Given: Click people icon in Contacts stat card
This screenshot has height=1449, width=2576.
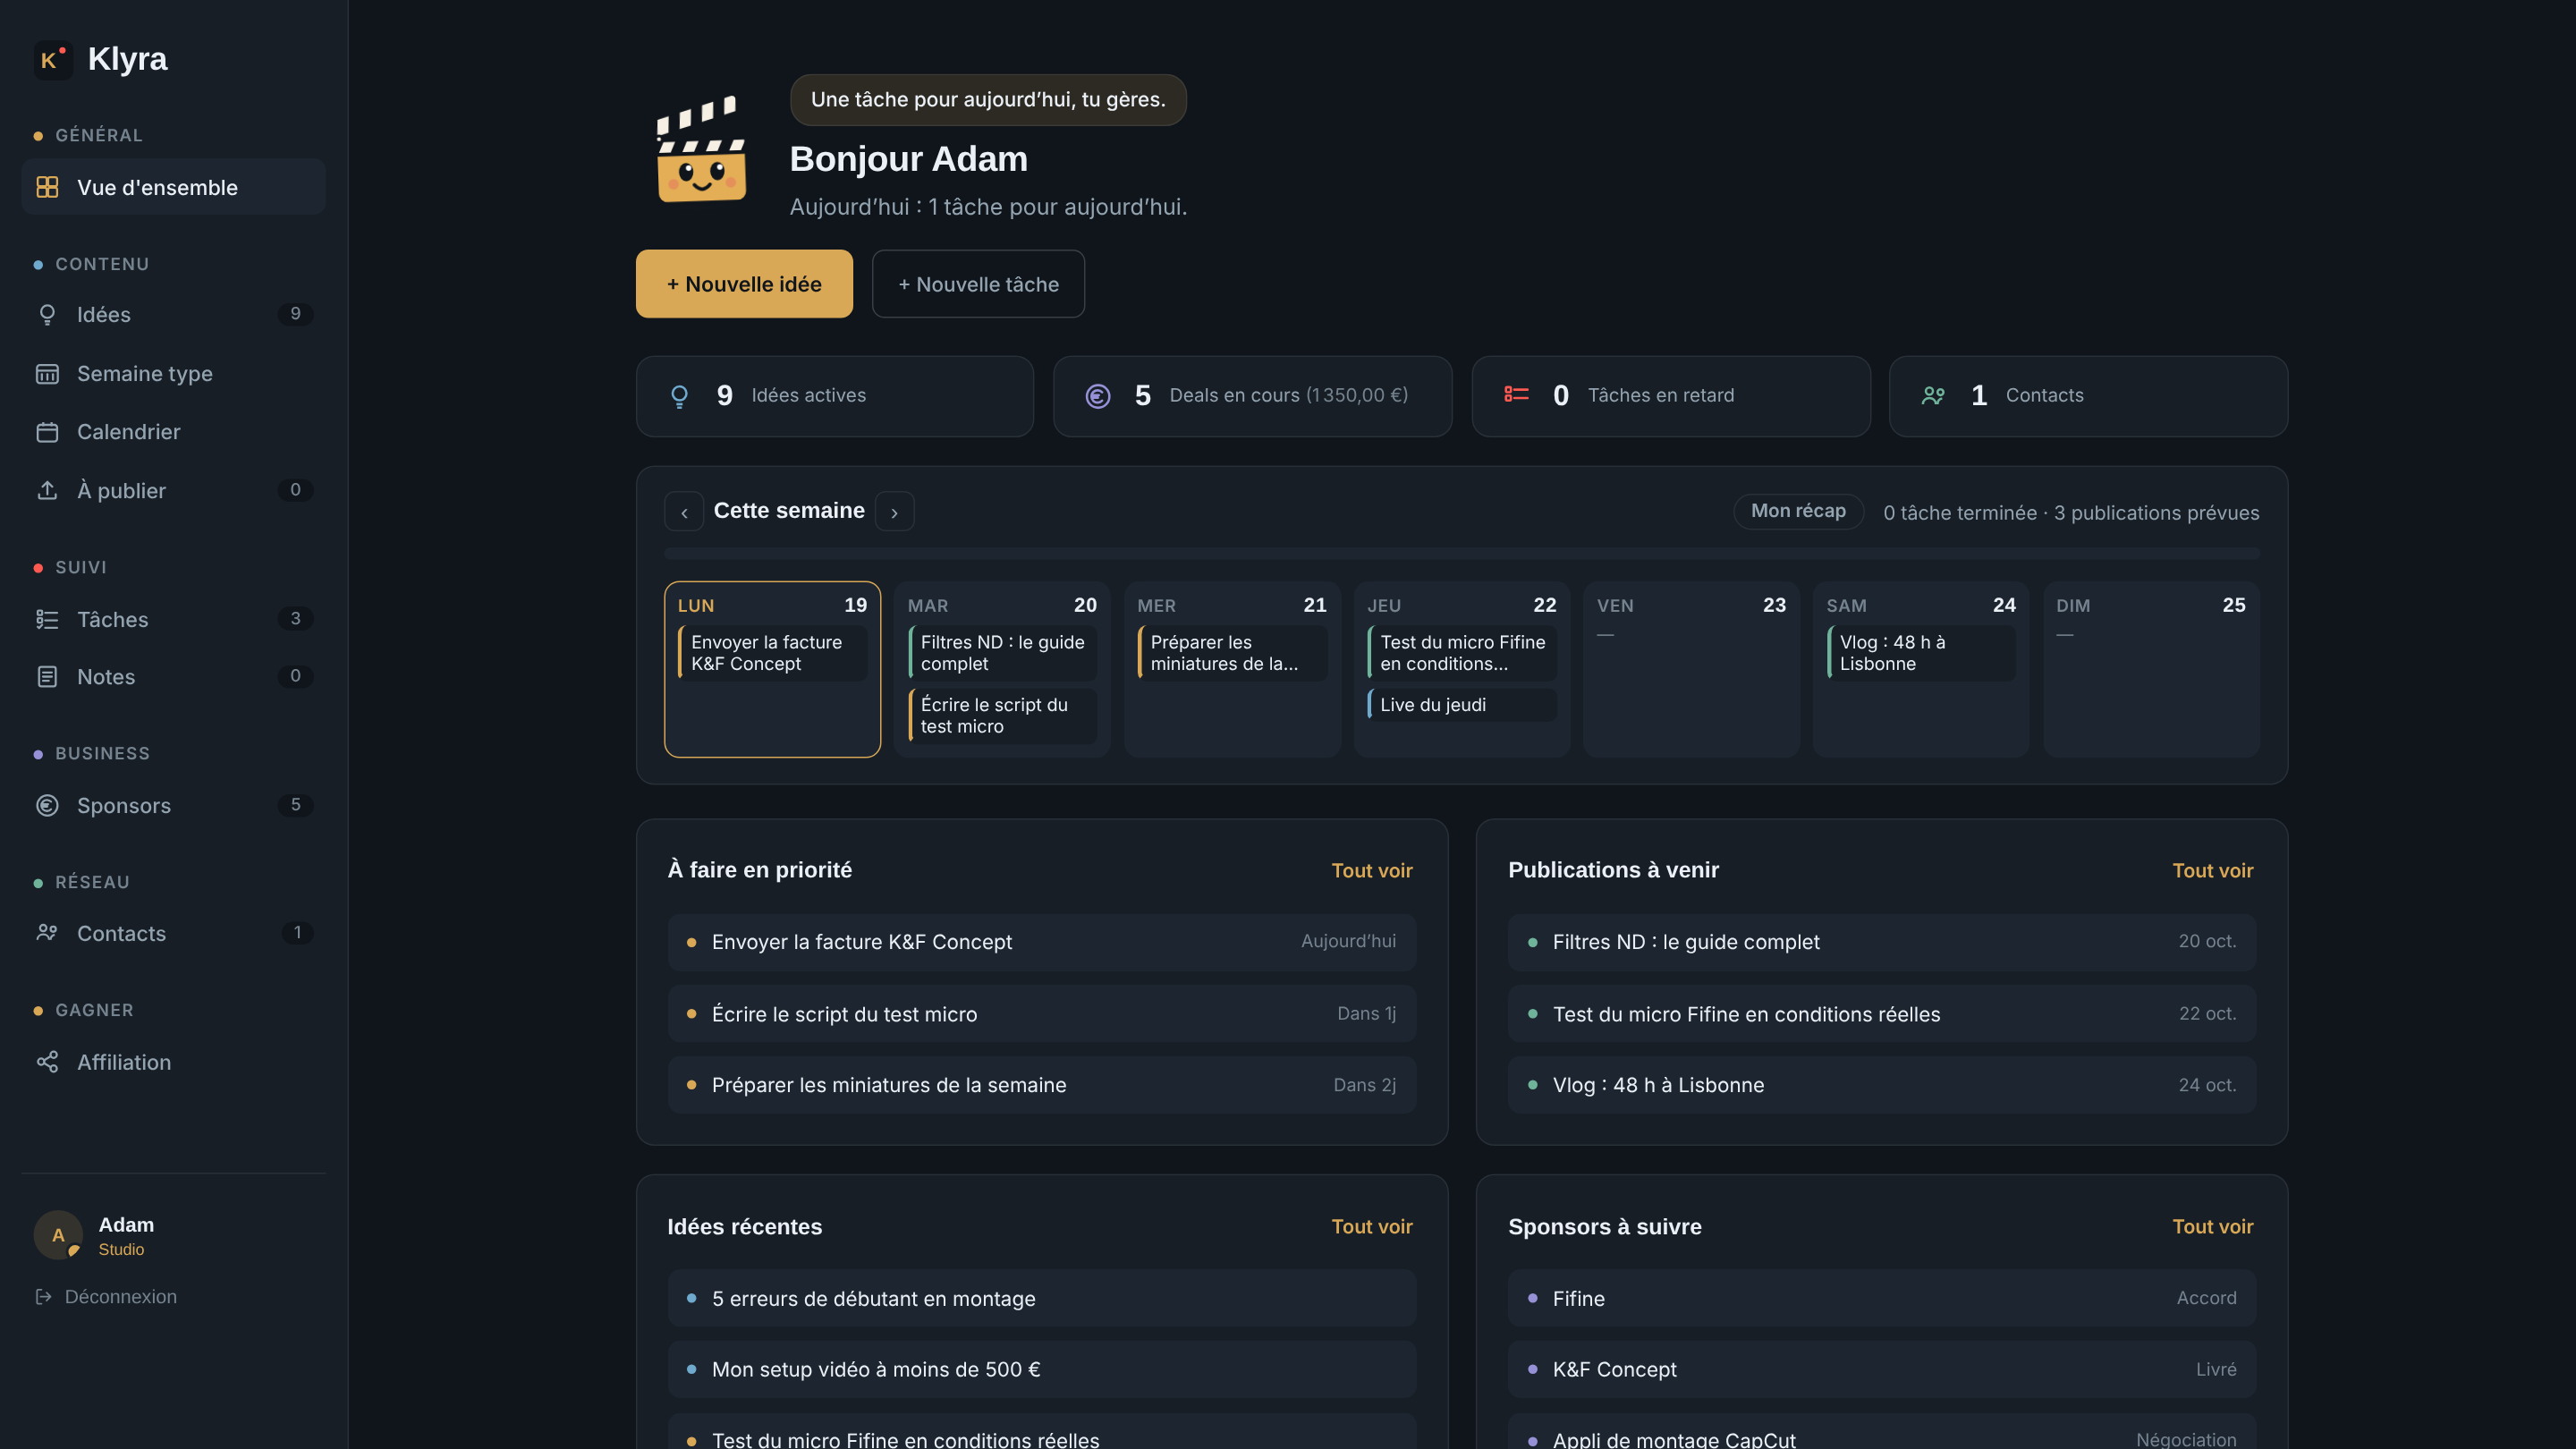Looking at the screenshot, I should tap(1933, 396).
